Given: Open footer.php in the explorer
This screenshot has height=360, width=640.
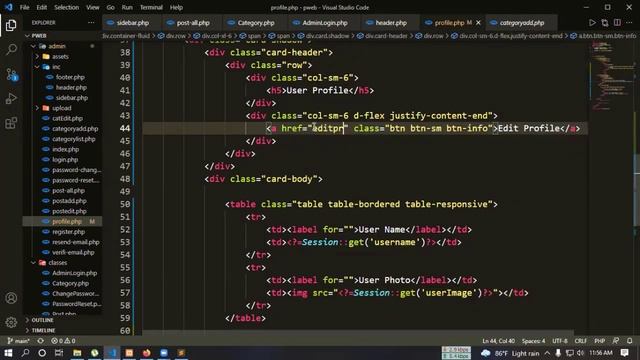Looking at the screenshot, I should point(70,77).
